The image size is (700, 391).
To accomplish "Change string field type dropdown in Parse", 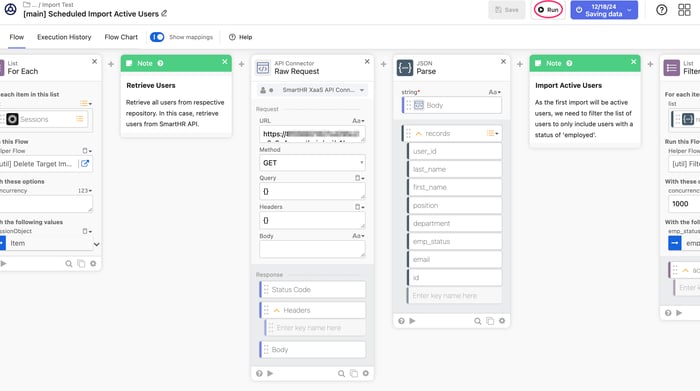I will [x=495, y=92].
